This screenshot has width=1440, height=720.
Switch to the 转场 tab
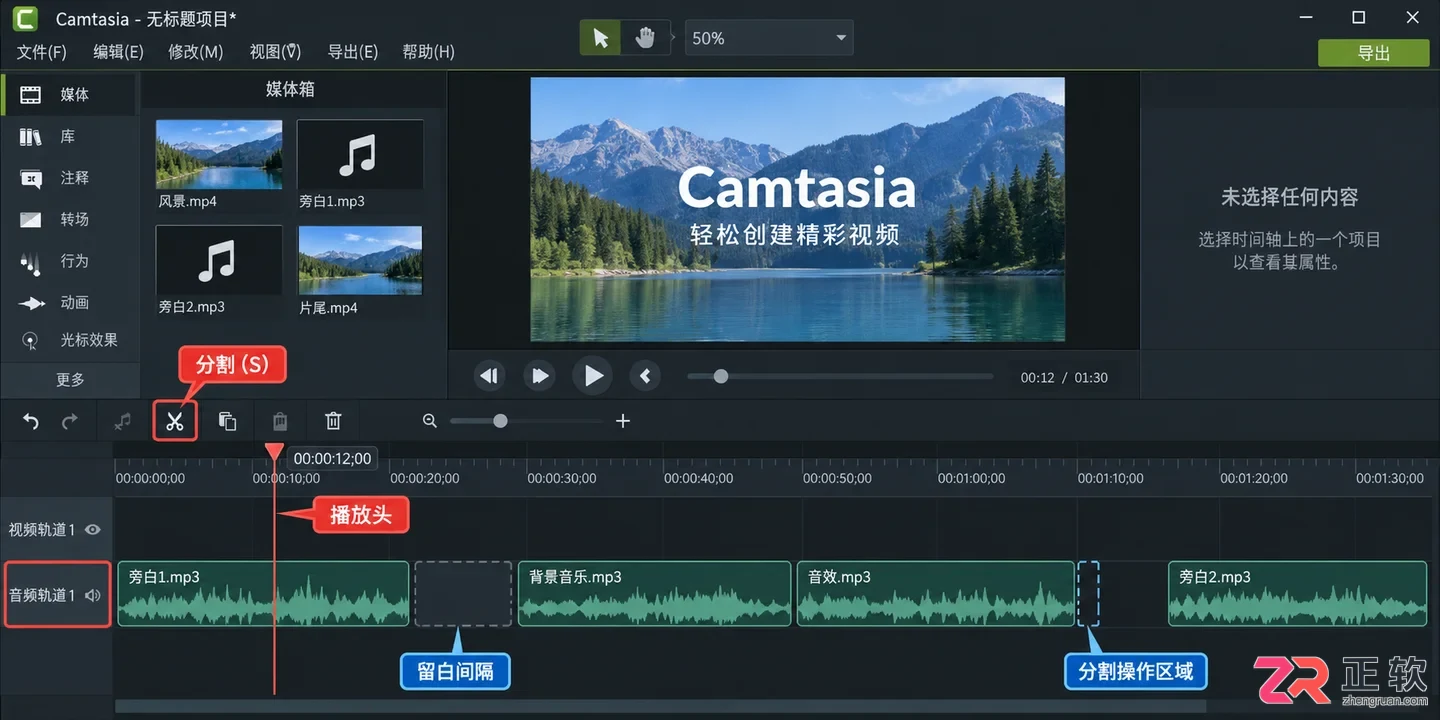(x=70, y=219)
